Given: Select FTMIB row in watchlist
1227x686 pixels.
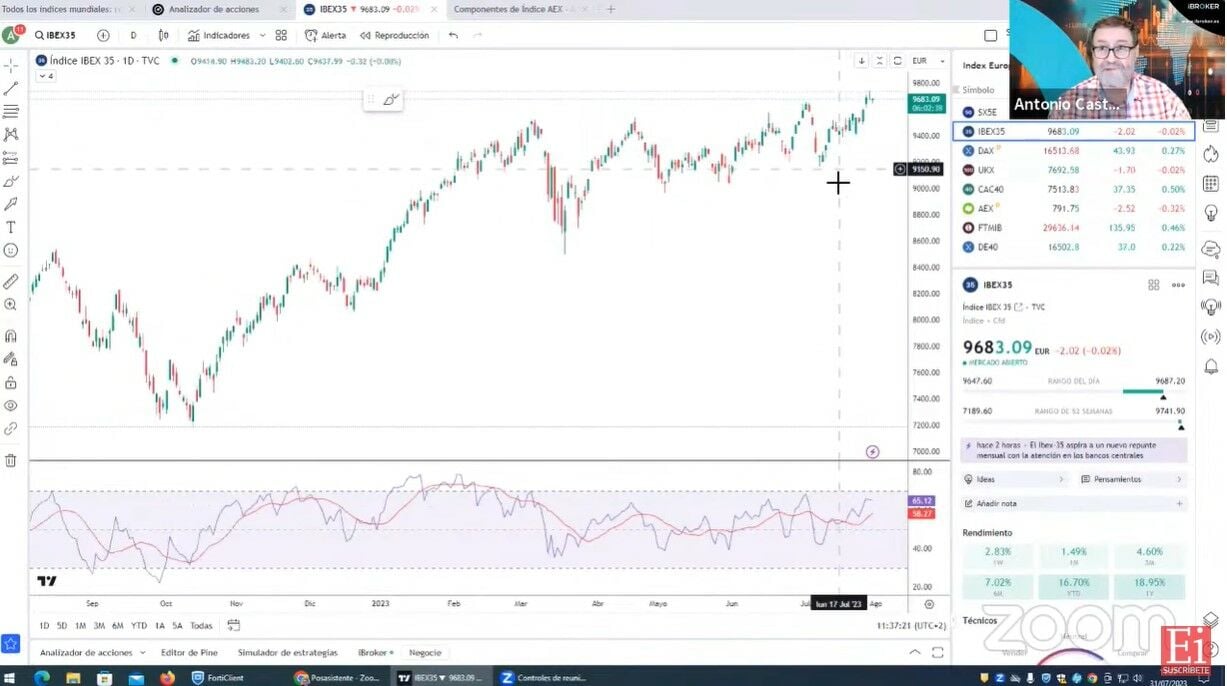Looking at the screenshot, I should tap(1073, 228).
